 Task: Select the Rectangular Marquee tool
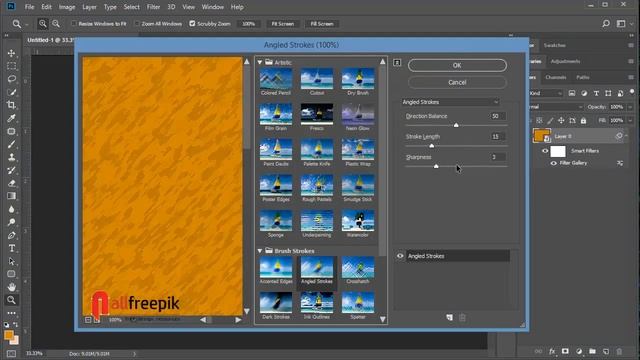point(11,66)
